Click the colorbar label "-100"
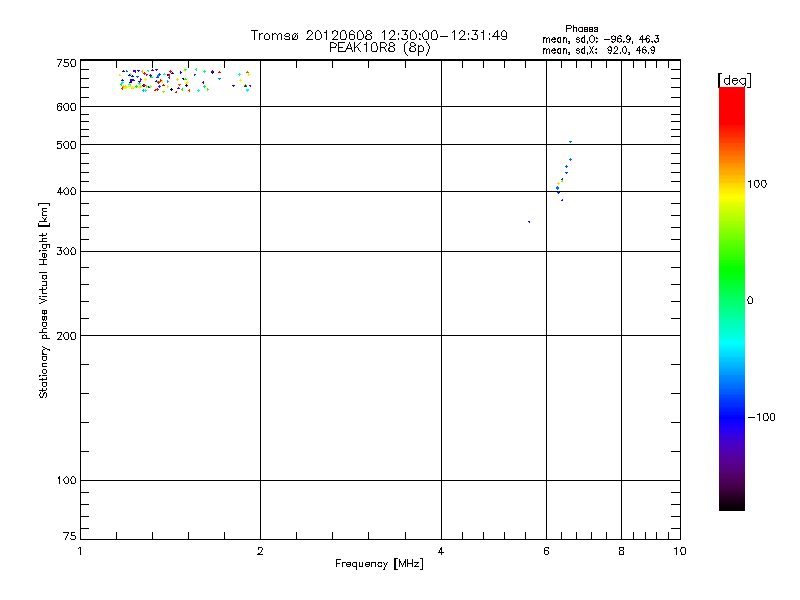Viewport: 800px width, 600px height. 761,417
